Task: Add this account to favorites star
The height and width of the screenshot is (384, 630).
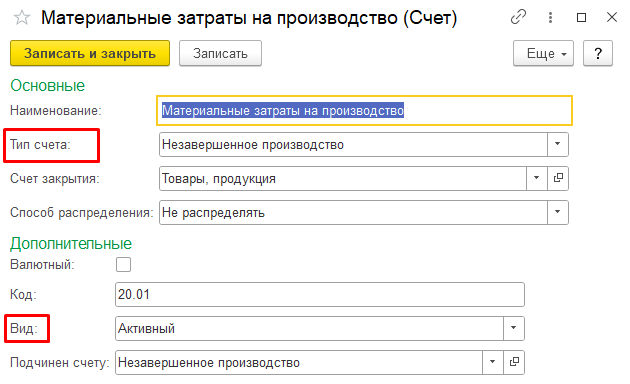Action: click(22, 18)
